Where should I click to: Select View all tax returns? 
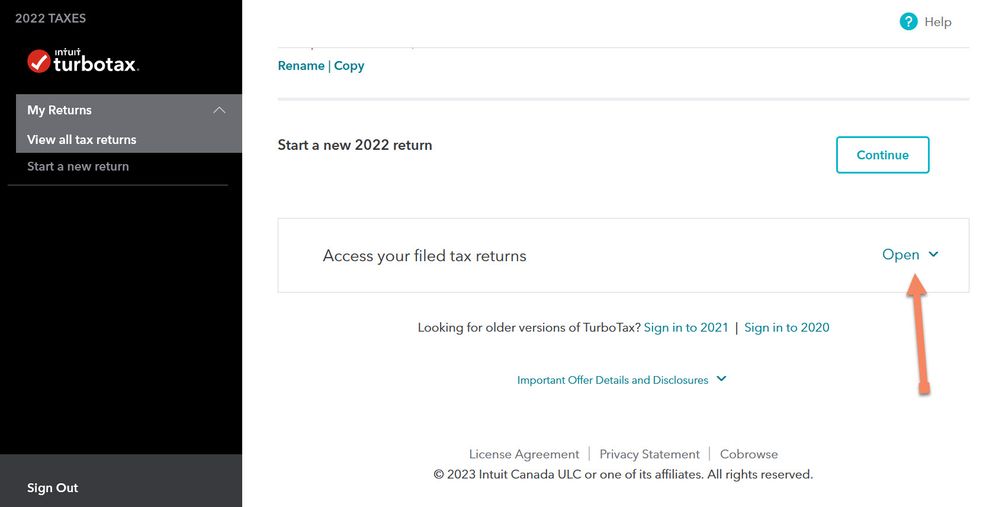[82, 139]
